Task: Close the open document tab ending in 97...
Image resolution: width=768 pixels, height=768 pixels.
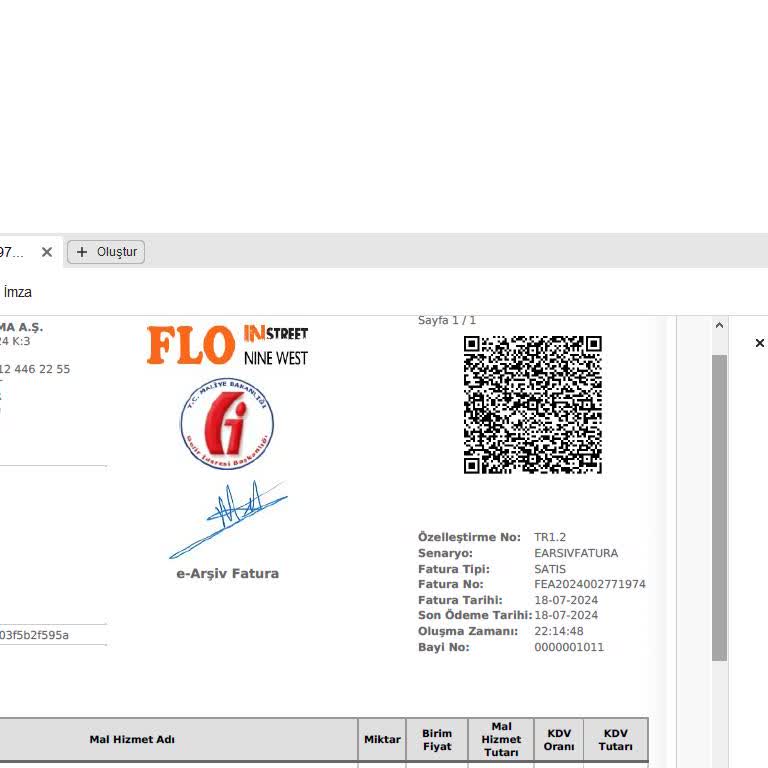Action: [47, 252]
